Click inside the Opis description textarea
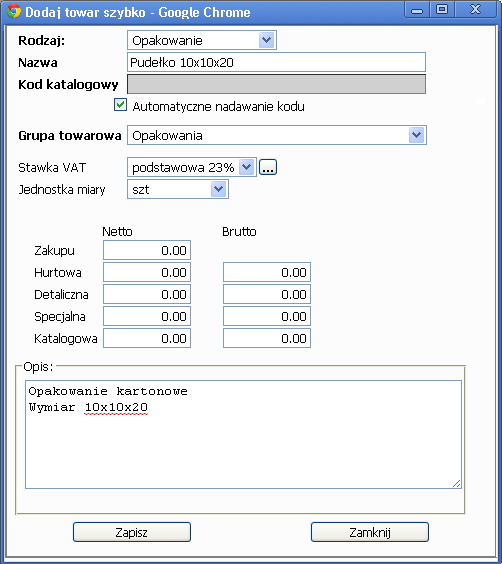Screen dimensions: 502x564 click(x=243, y=435)
